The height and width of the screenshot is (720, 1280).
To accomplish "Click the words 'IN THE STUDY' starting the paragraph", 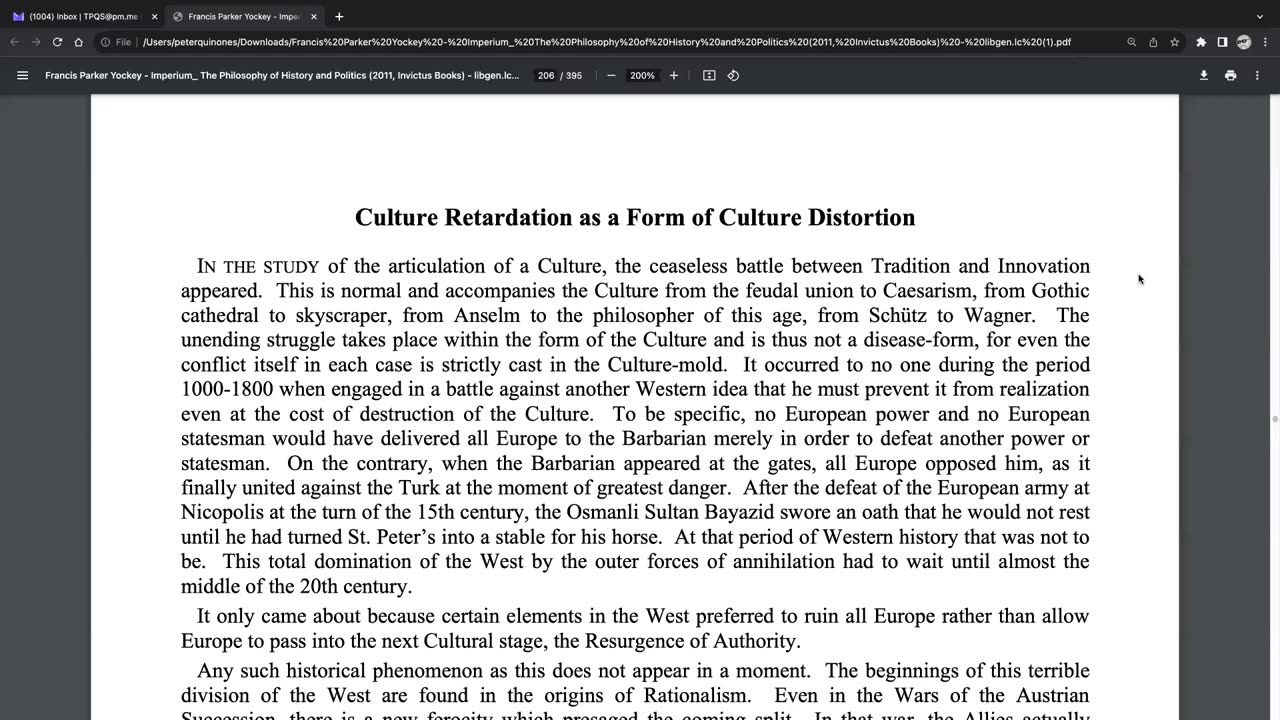I will pyautogui.click(x=258, y=267).
